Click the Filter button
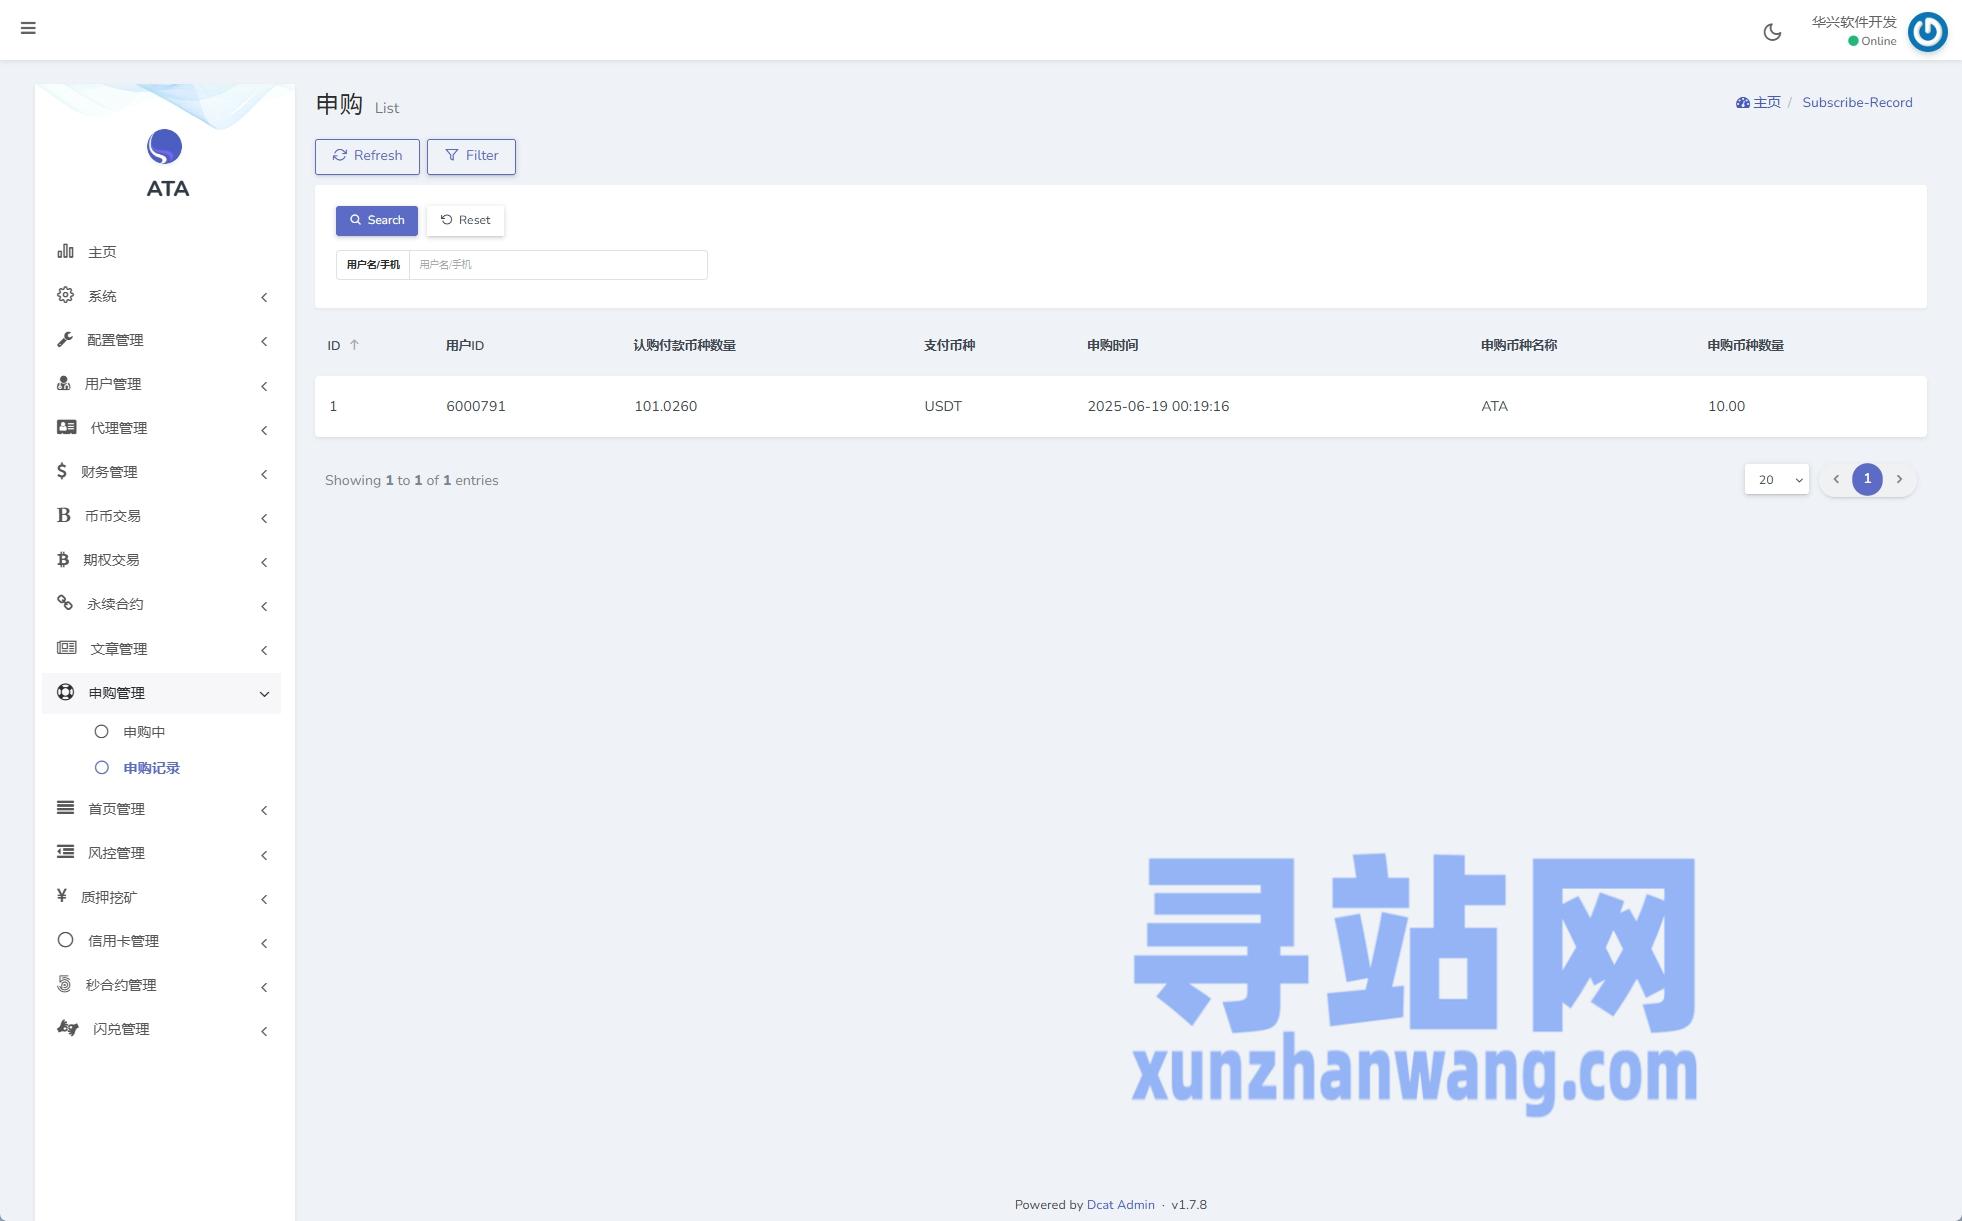This screenshot has height=1221, width=1962. point(471,156)
